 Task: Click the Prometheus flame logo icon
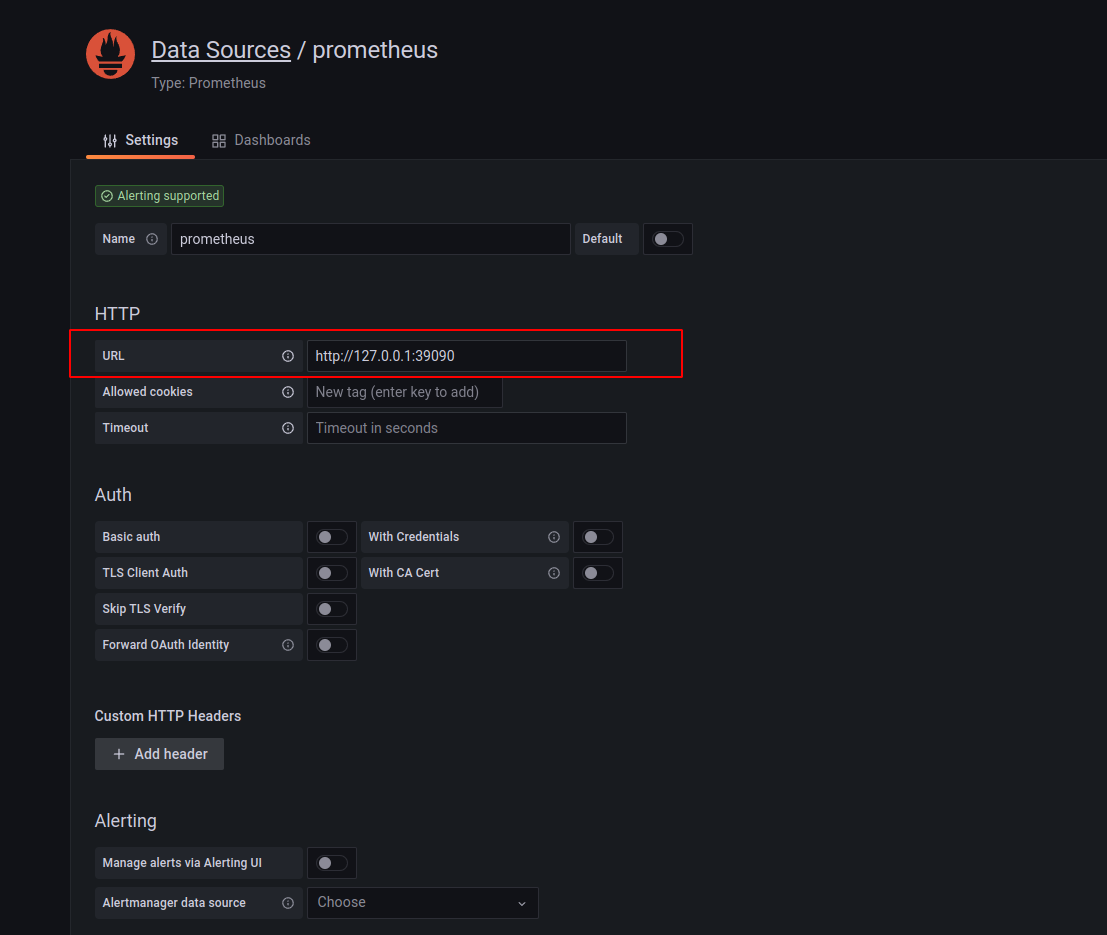(x=110, y=54)
